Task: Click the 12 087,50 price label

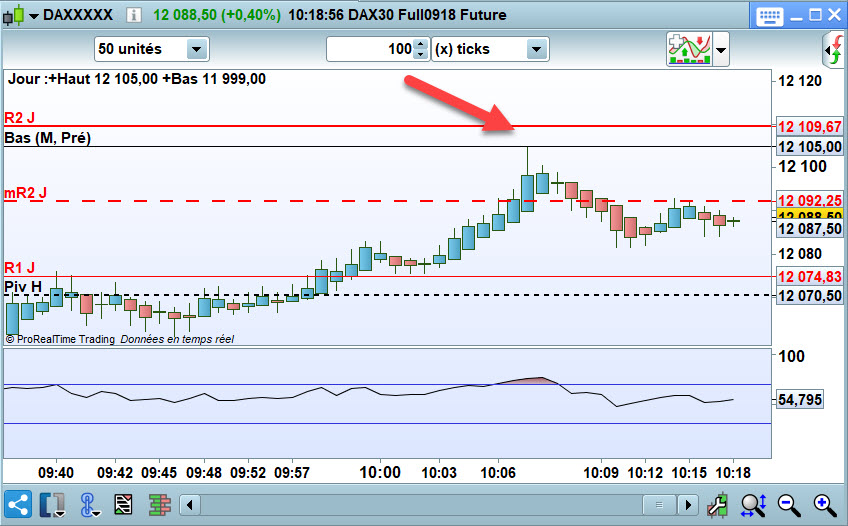Action: click(809, 229)
